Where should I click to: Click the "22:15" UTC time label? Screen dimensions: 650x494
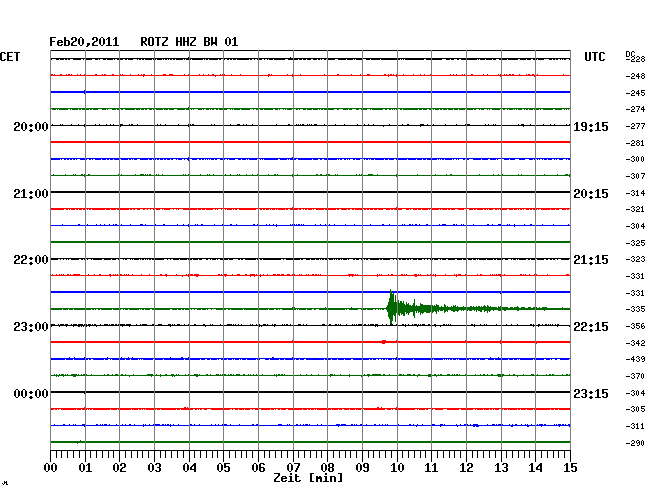(x=591, y=327)
